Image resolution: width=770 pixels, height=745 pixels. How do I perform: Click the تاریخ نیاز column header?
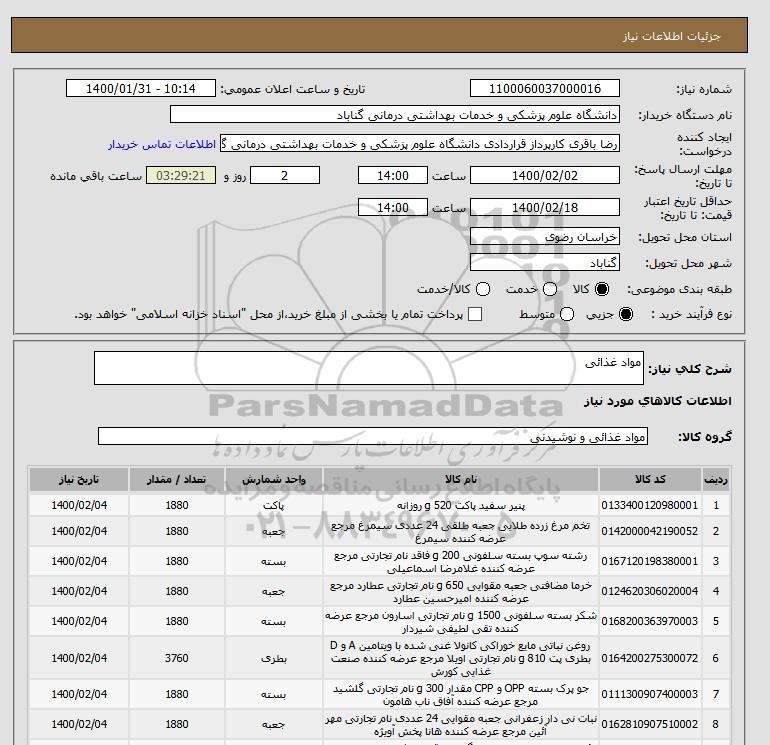coord(79,479)
